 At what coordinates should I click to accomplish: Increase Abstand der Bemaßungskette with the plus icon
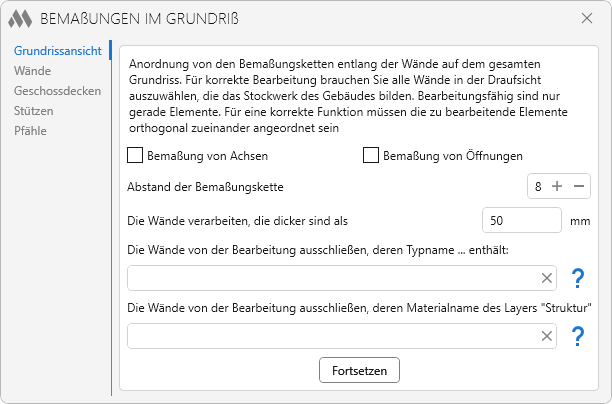click(557, 186)
